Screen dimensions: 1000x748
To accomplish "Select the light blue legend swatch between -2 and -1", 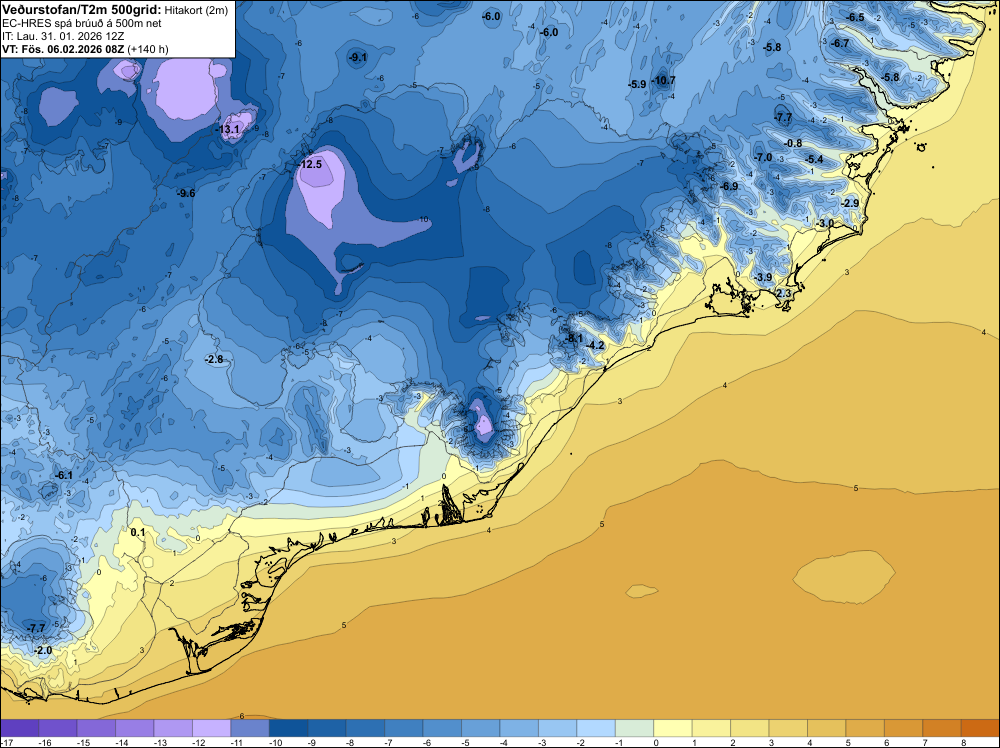I will (x=596, y=728).
